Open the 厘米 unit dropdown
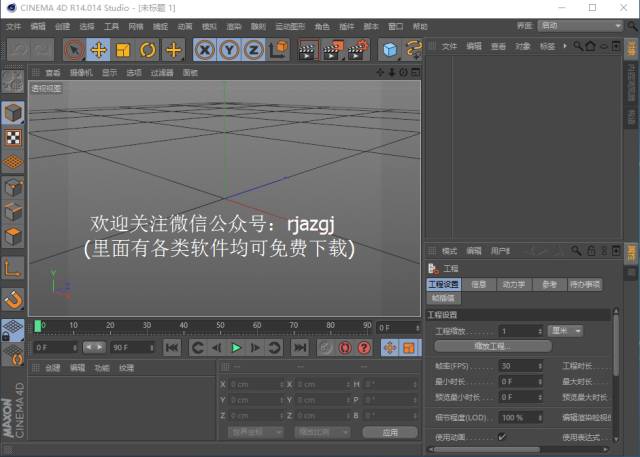This screenshot has height=457, width=640. pos(566,330)
